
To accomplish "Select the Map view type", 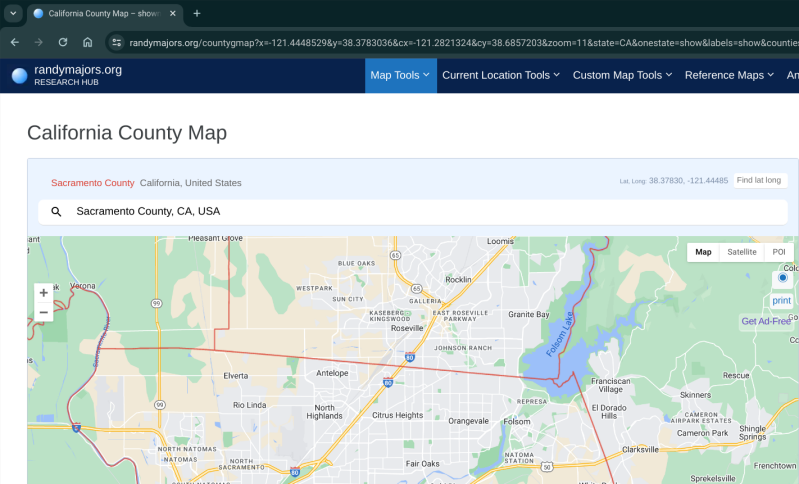I will click(703, 252).
